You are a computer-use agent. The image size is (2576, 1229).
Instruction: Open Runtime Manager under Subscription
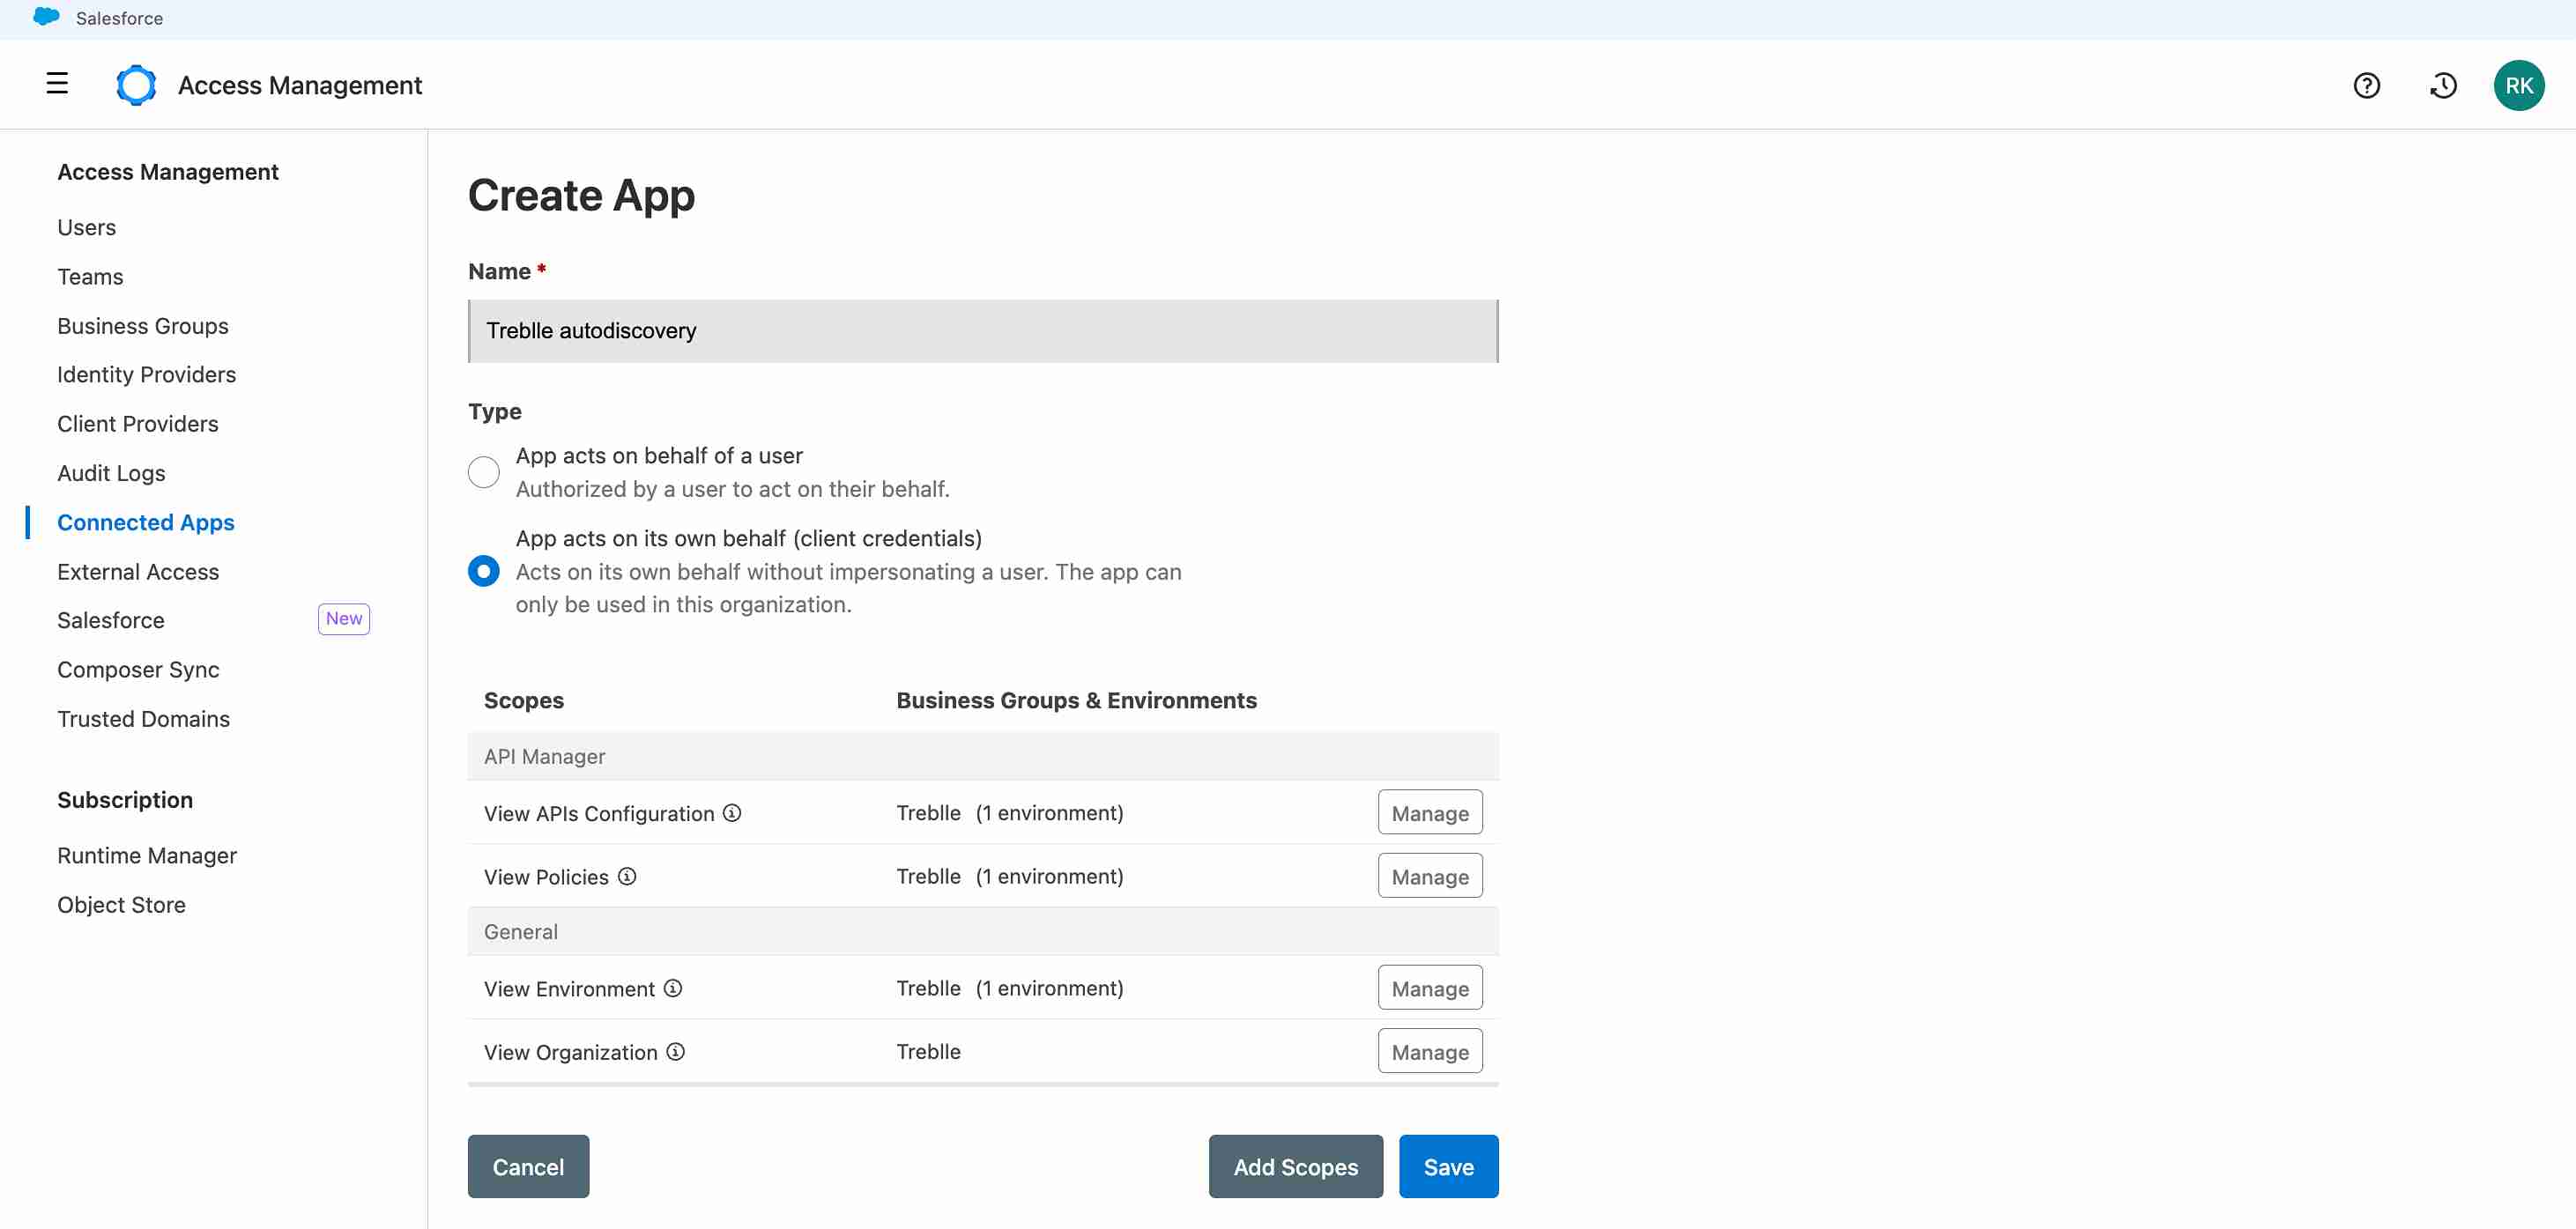(x=146, y=855)
